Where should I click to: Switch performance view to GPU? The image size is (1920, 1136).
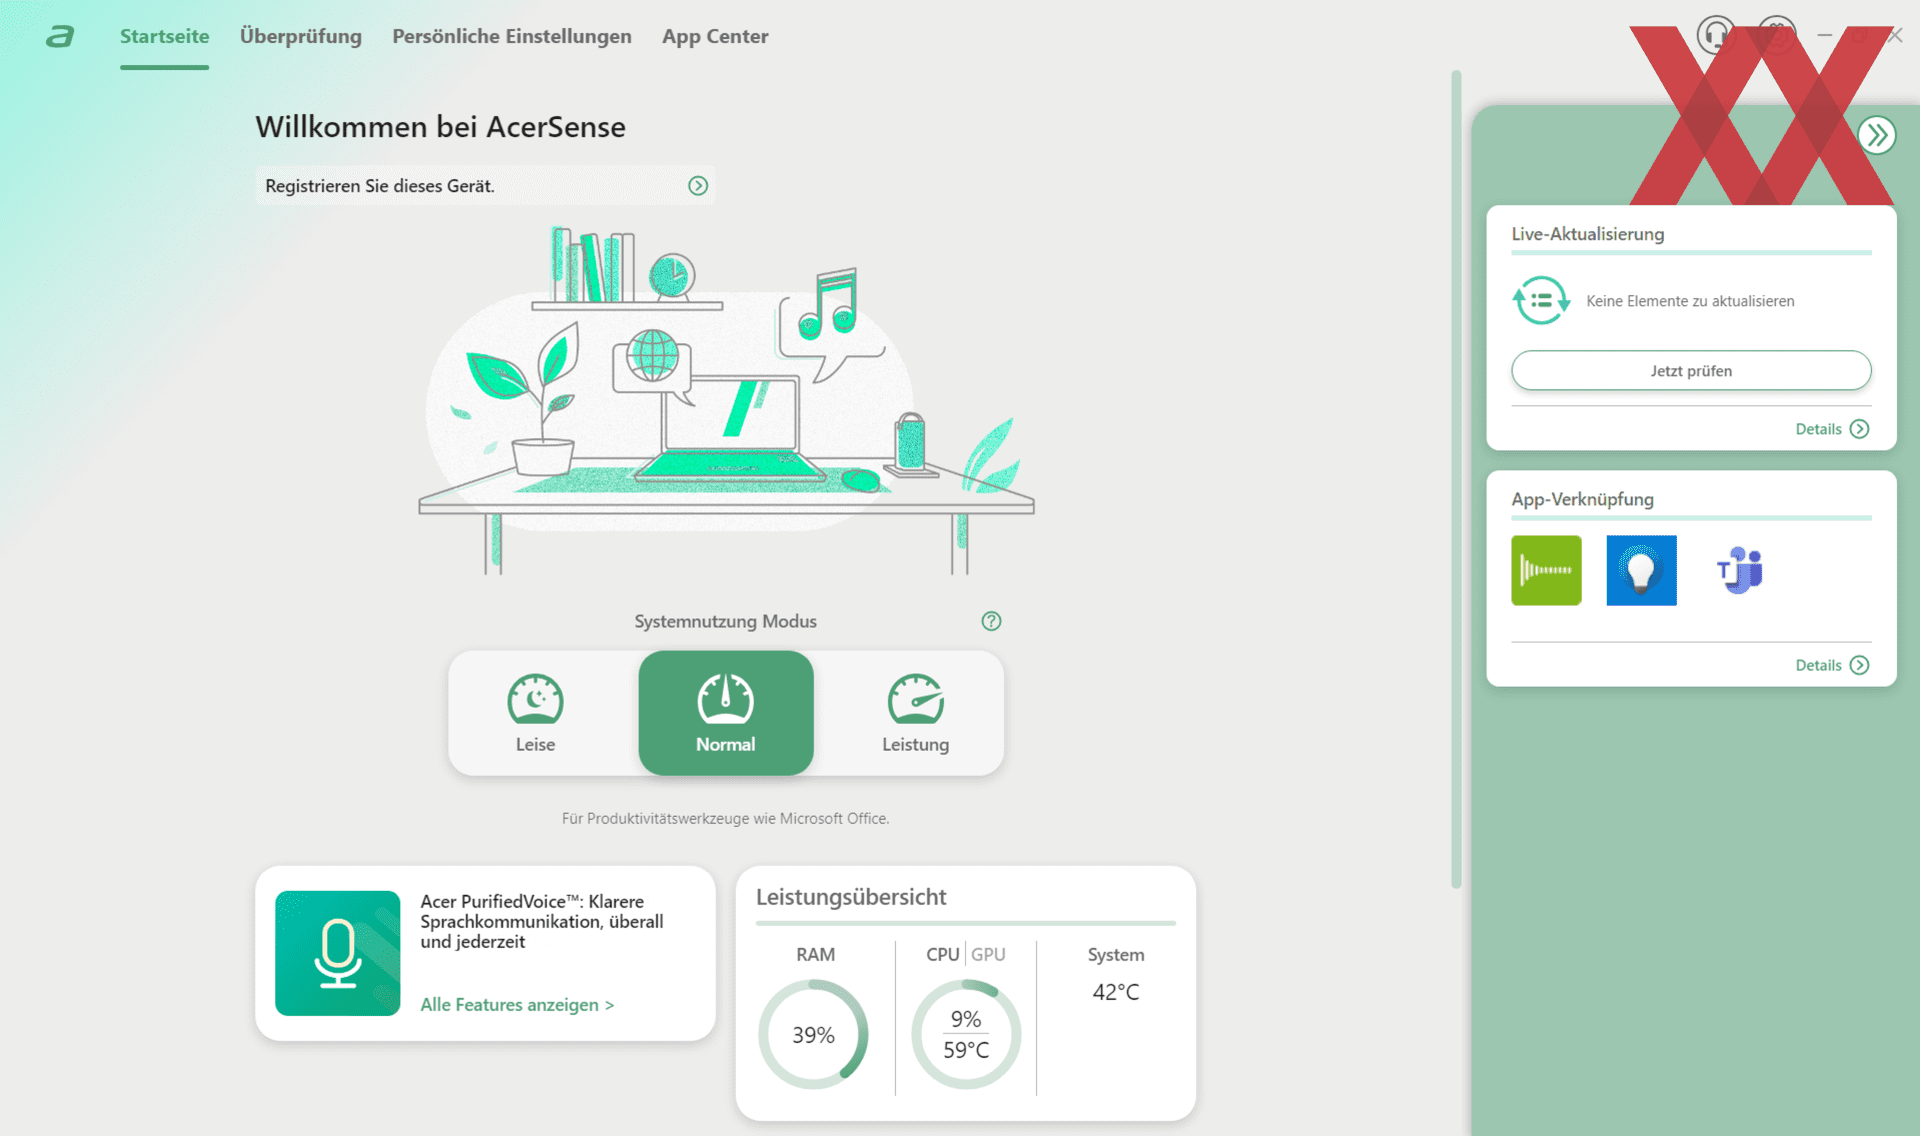(x=988, y=954)
